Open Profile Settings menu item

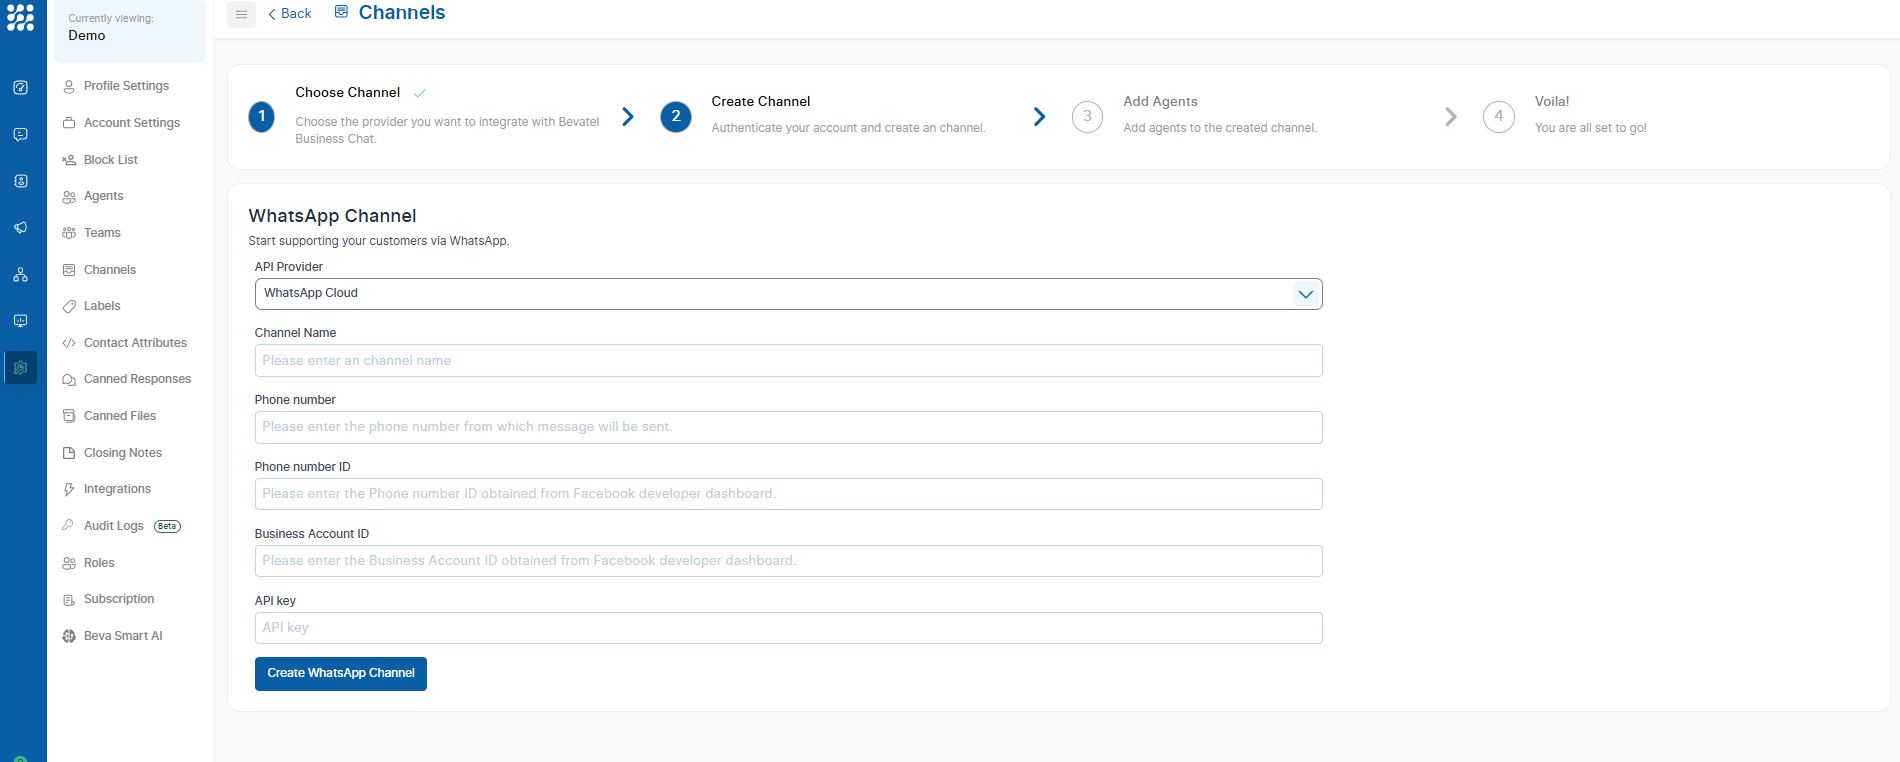(126, 86)
